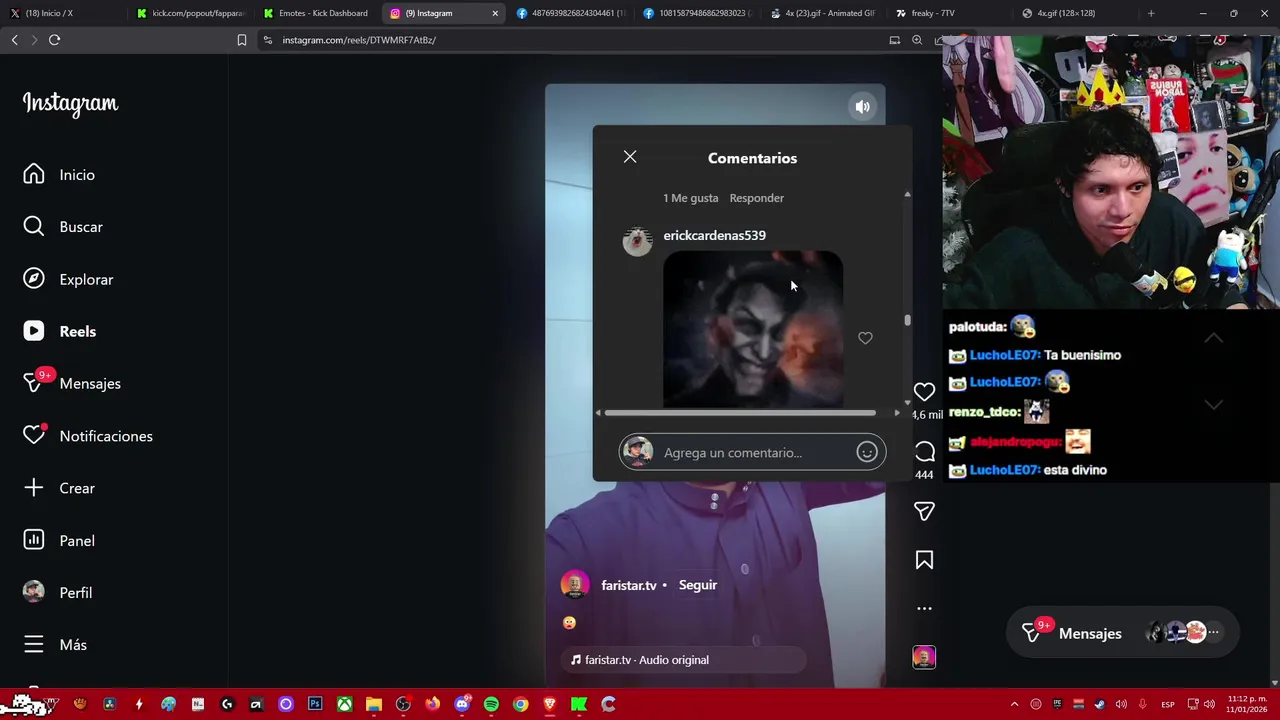This screenshot has width=1280, height=720.
Task: Open emoji picker in comment box
Action: point(867,453)
